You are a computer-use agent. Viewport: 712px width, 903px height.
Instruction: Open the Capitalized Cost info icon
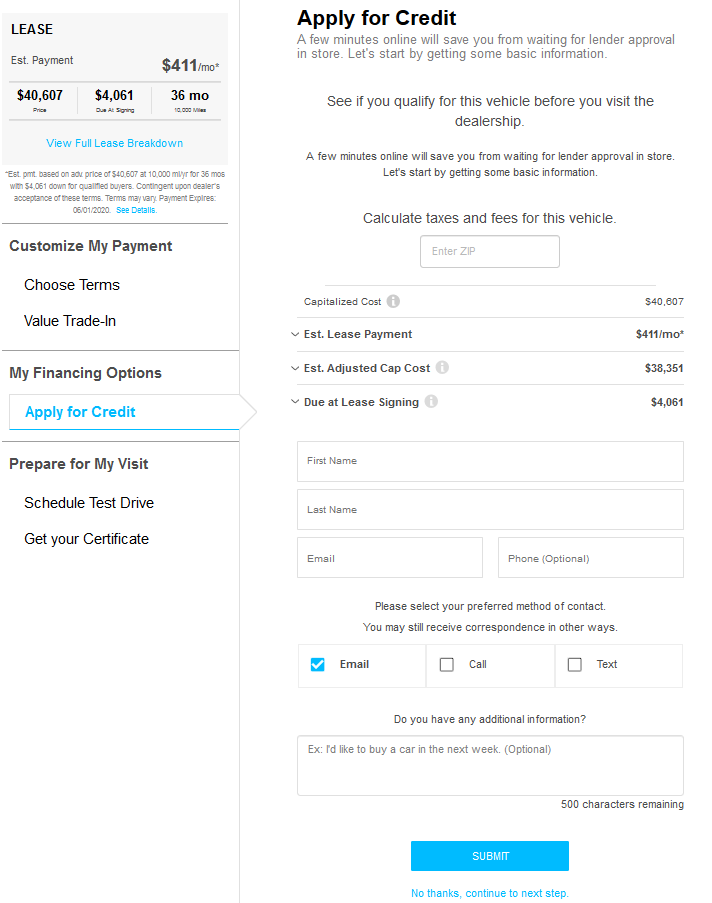[x=393, y=301]
